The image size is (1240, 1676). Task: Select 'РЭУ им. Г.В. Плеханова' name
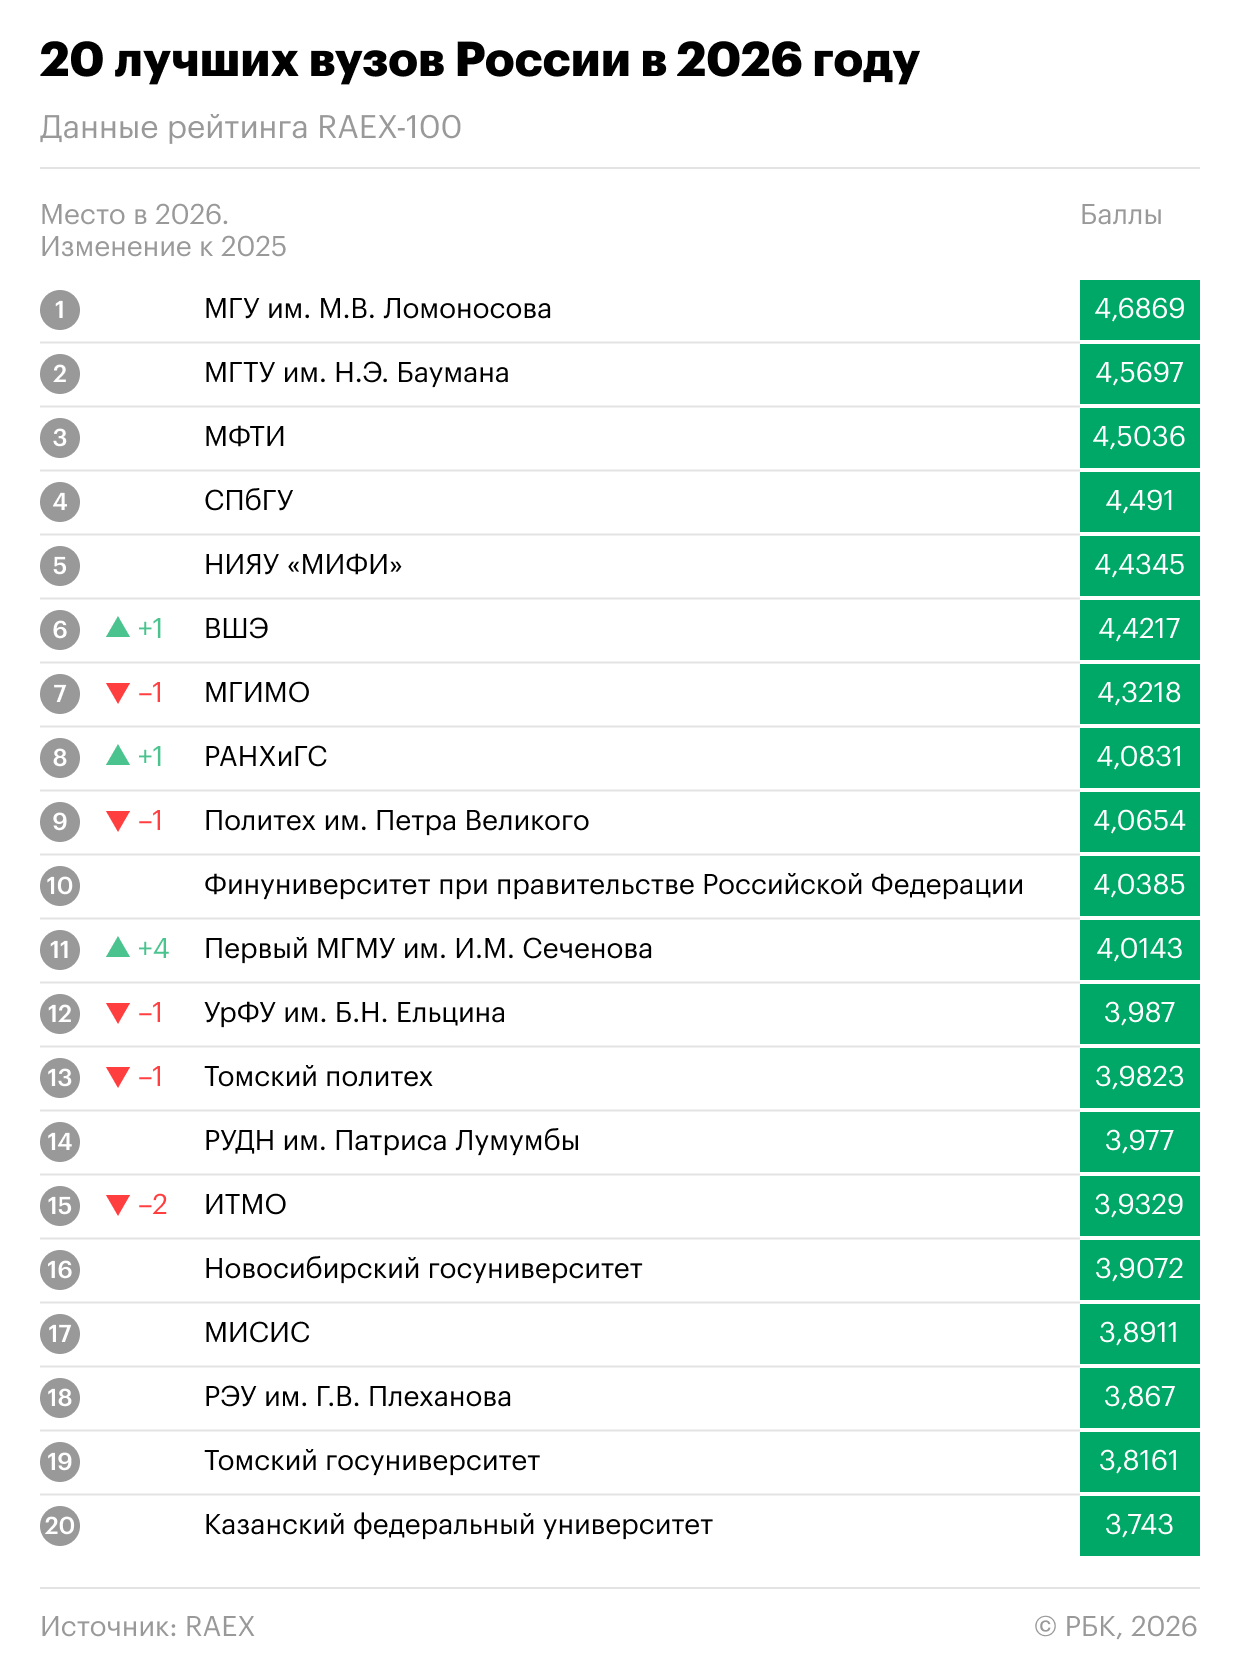click(x=358, y=1397)
